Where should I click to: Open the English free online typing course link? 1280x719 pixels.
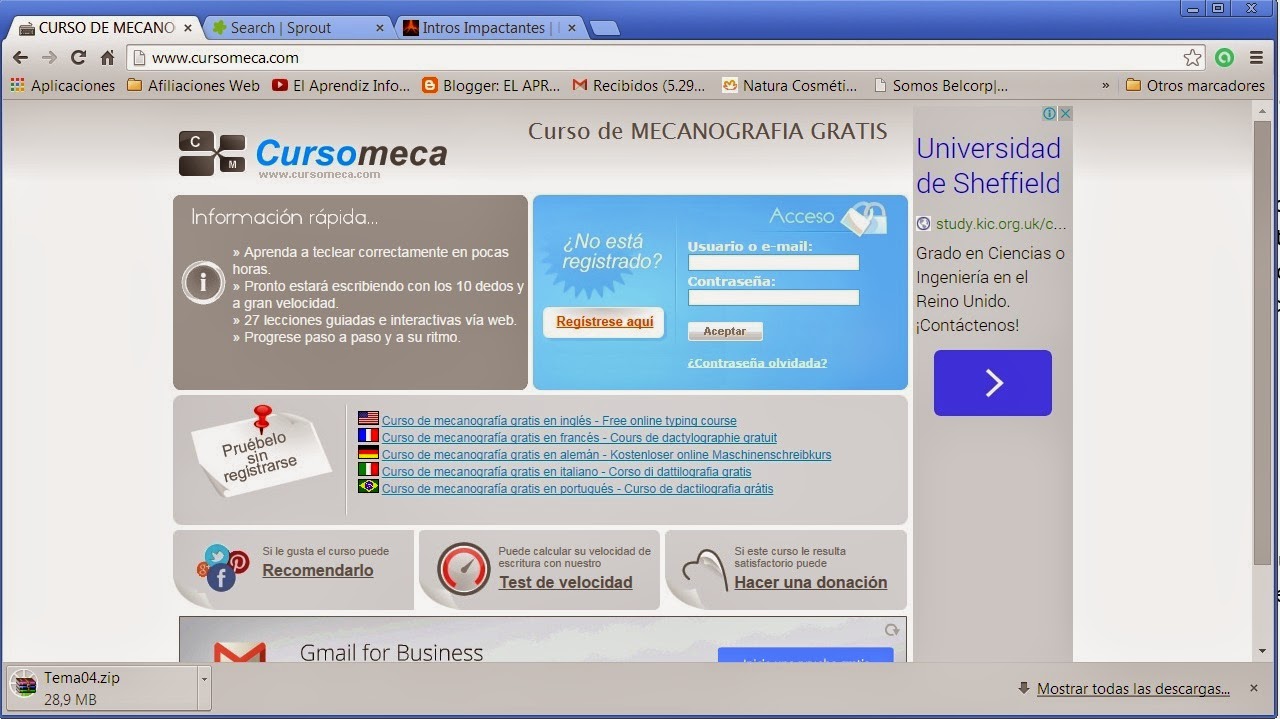click(559, 421)
